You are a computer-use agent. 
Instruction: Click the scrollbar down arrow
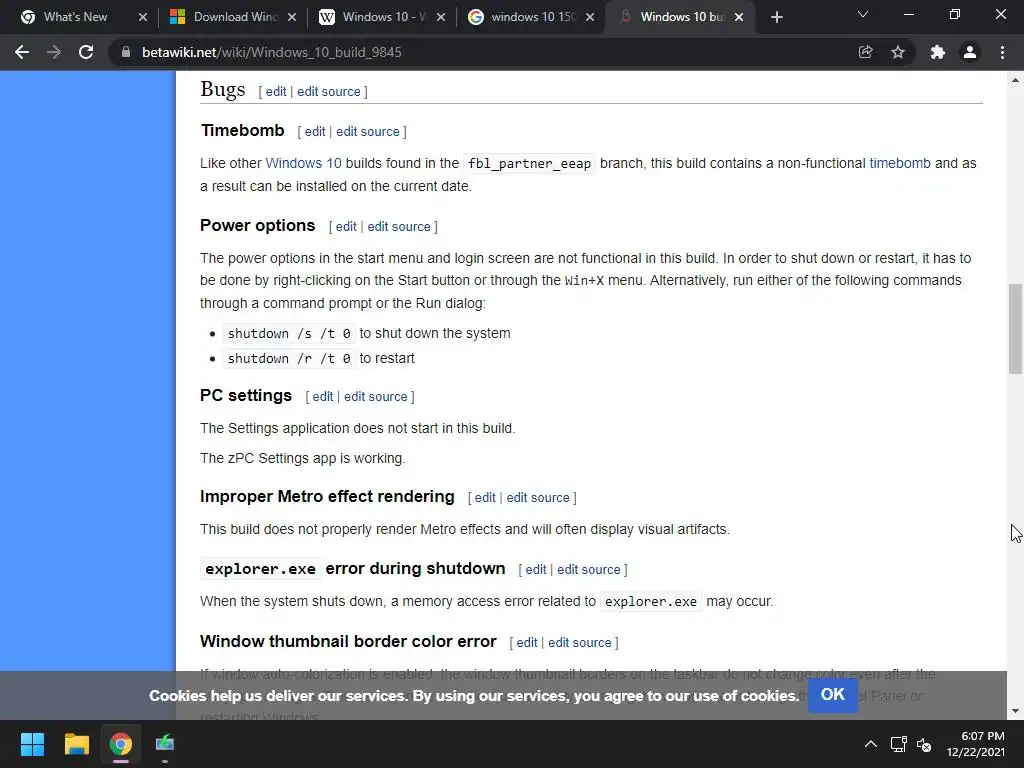coord(1015,711)
